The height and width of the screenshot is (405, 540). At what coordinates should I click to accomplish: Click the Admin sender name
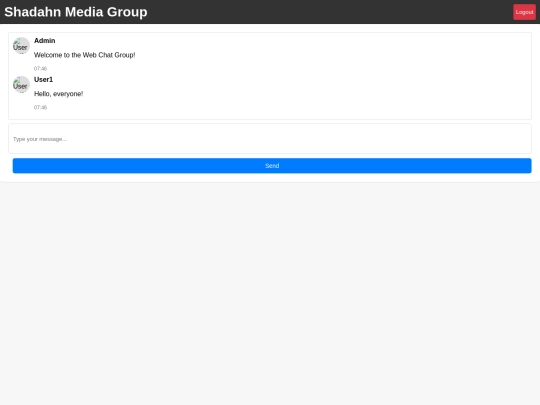pos(44,41)
